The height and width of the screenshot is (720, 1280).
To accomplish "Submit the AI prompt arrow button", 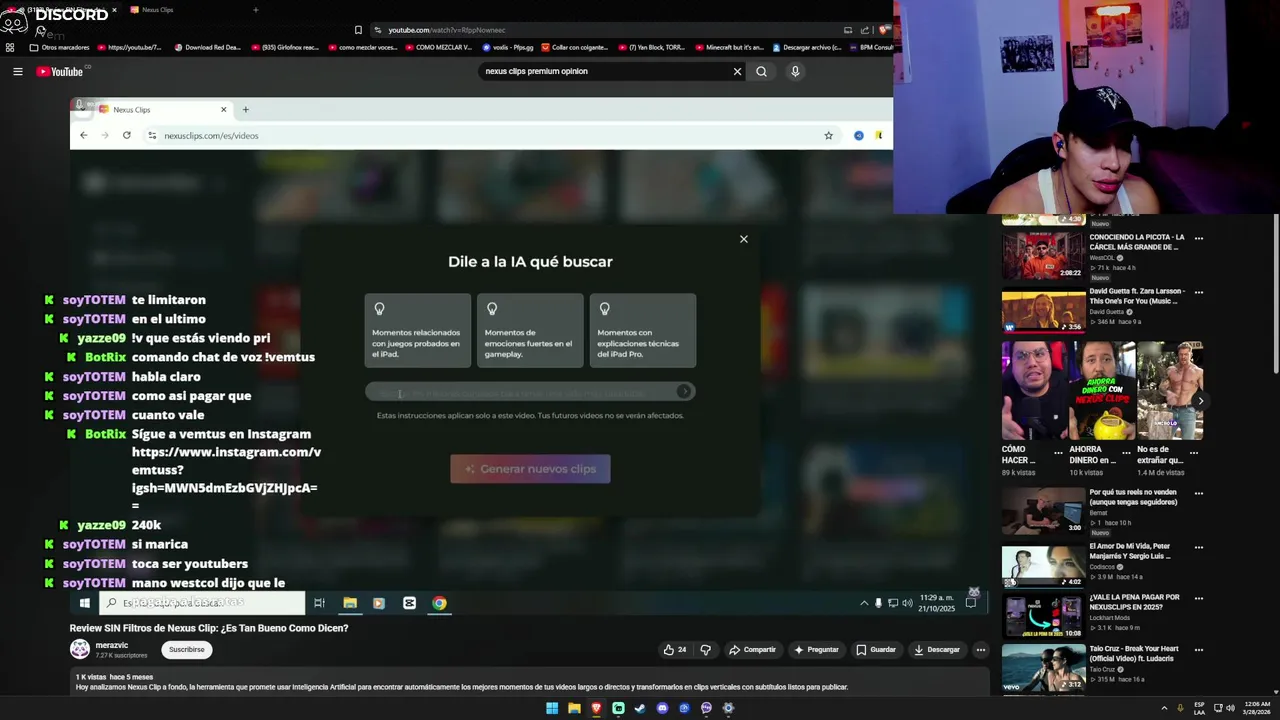I will pyautogui.click(x=684, y=392).
